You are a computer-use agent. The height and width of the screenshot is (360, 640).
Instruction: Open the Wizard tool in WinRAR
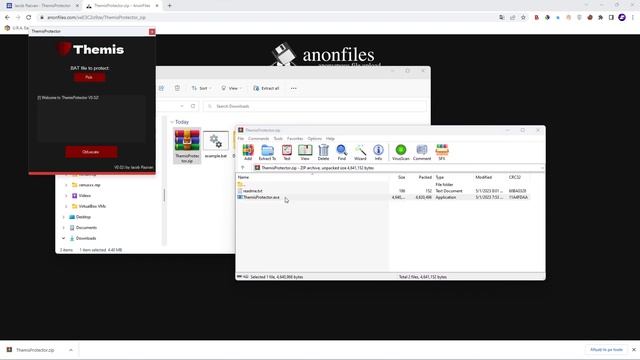click(360, 152)
